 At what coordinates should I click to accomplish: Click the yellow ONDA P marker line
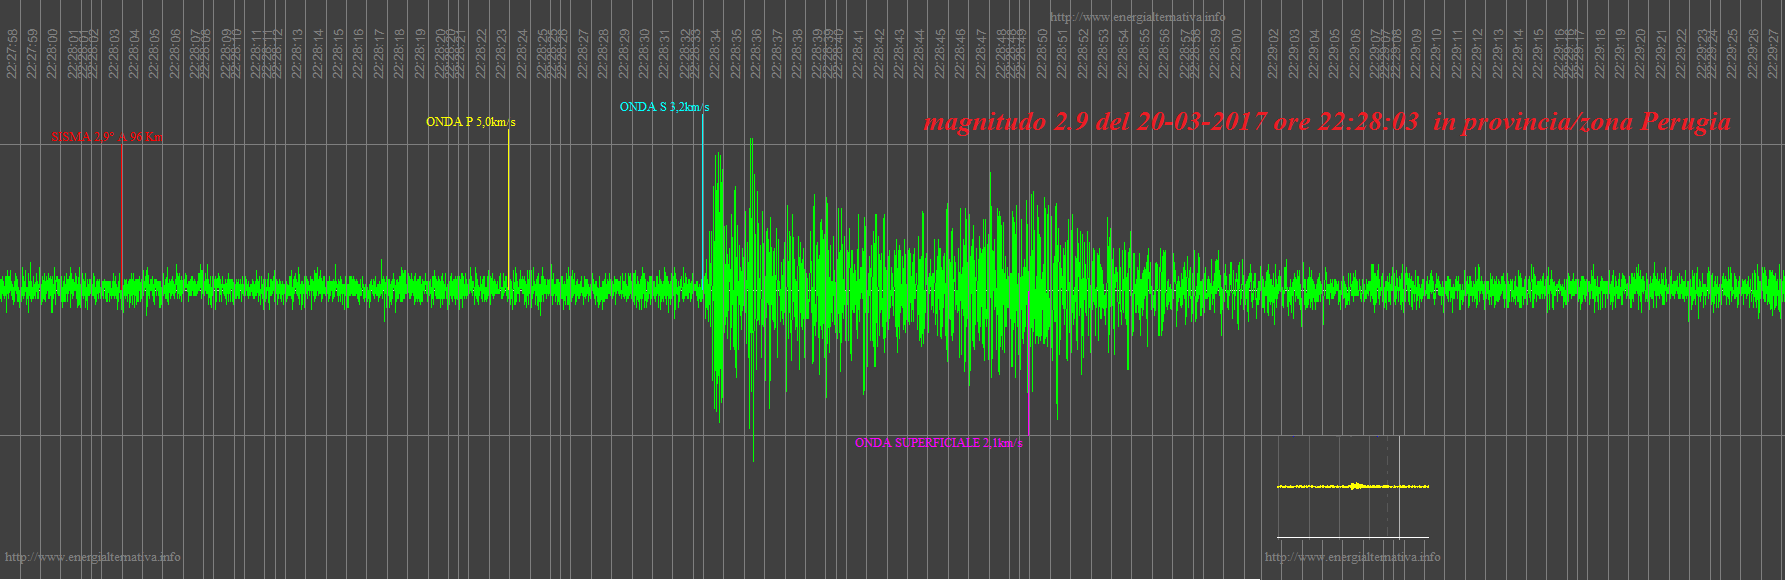[509, 200]
